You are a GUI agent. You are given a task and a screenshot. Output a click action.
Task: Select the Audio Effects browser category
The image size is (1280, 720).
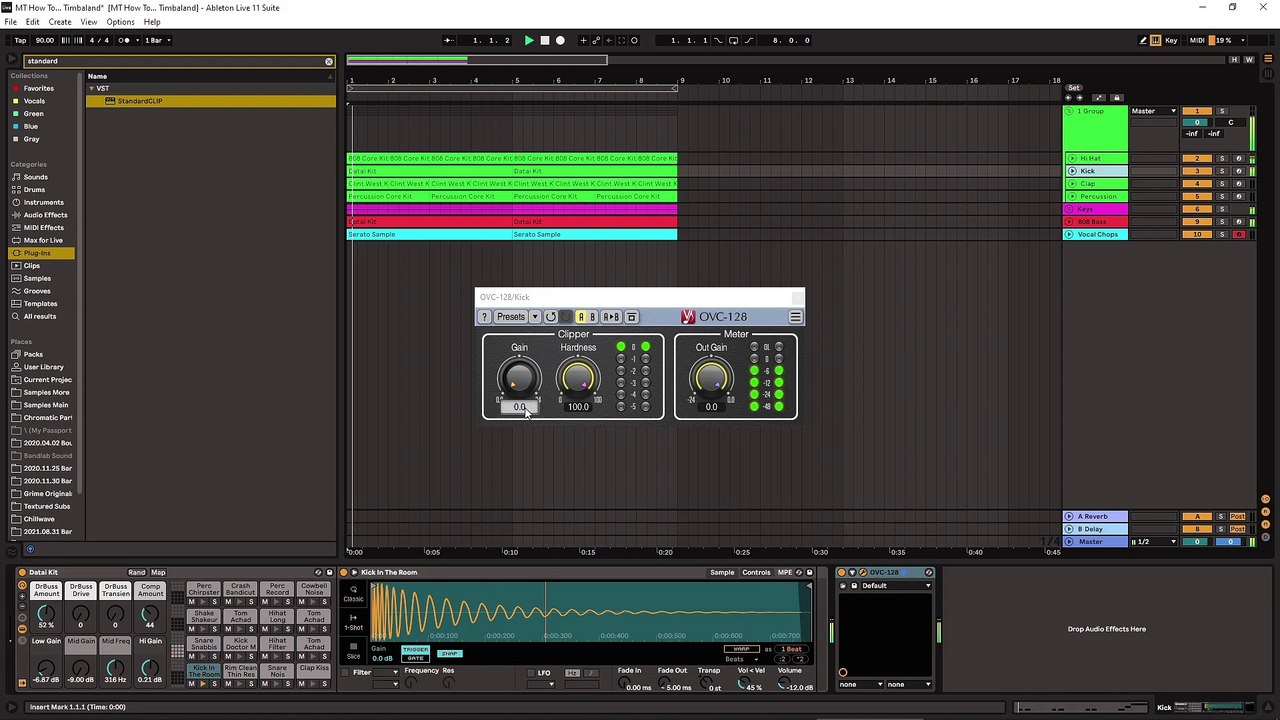pyautogui.click(x=45, y=215)
